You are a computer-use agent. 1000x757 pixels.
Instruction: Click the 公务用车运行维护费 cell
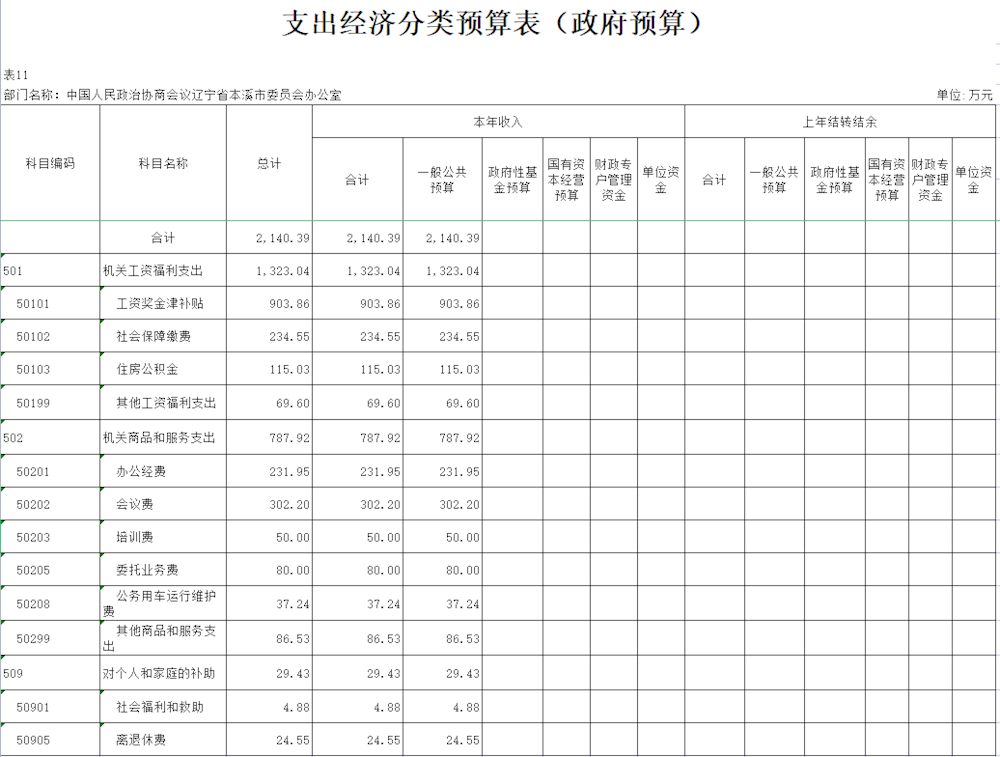coord(163,603)
